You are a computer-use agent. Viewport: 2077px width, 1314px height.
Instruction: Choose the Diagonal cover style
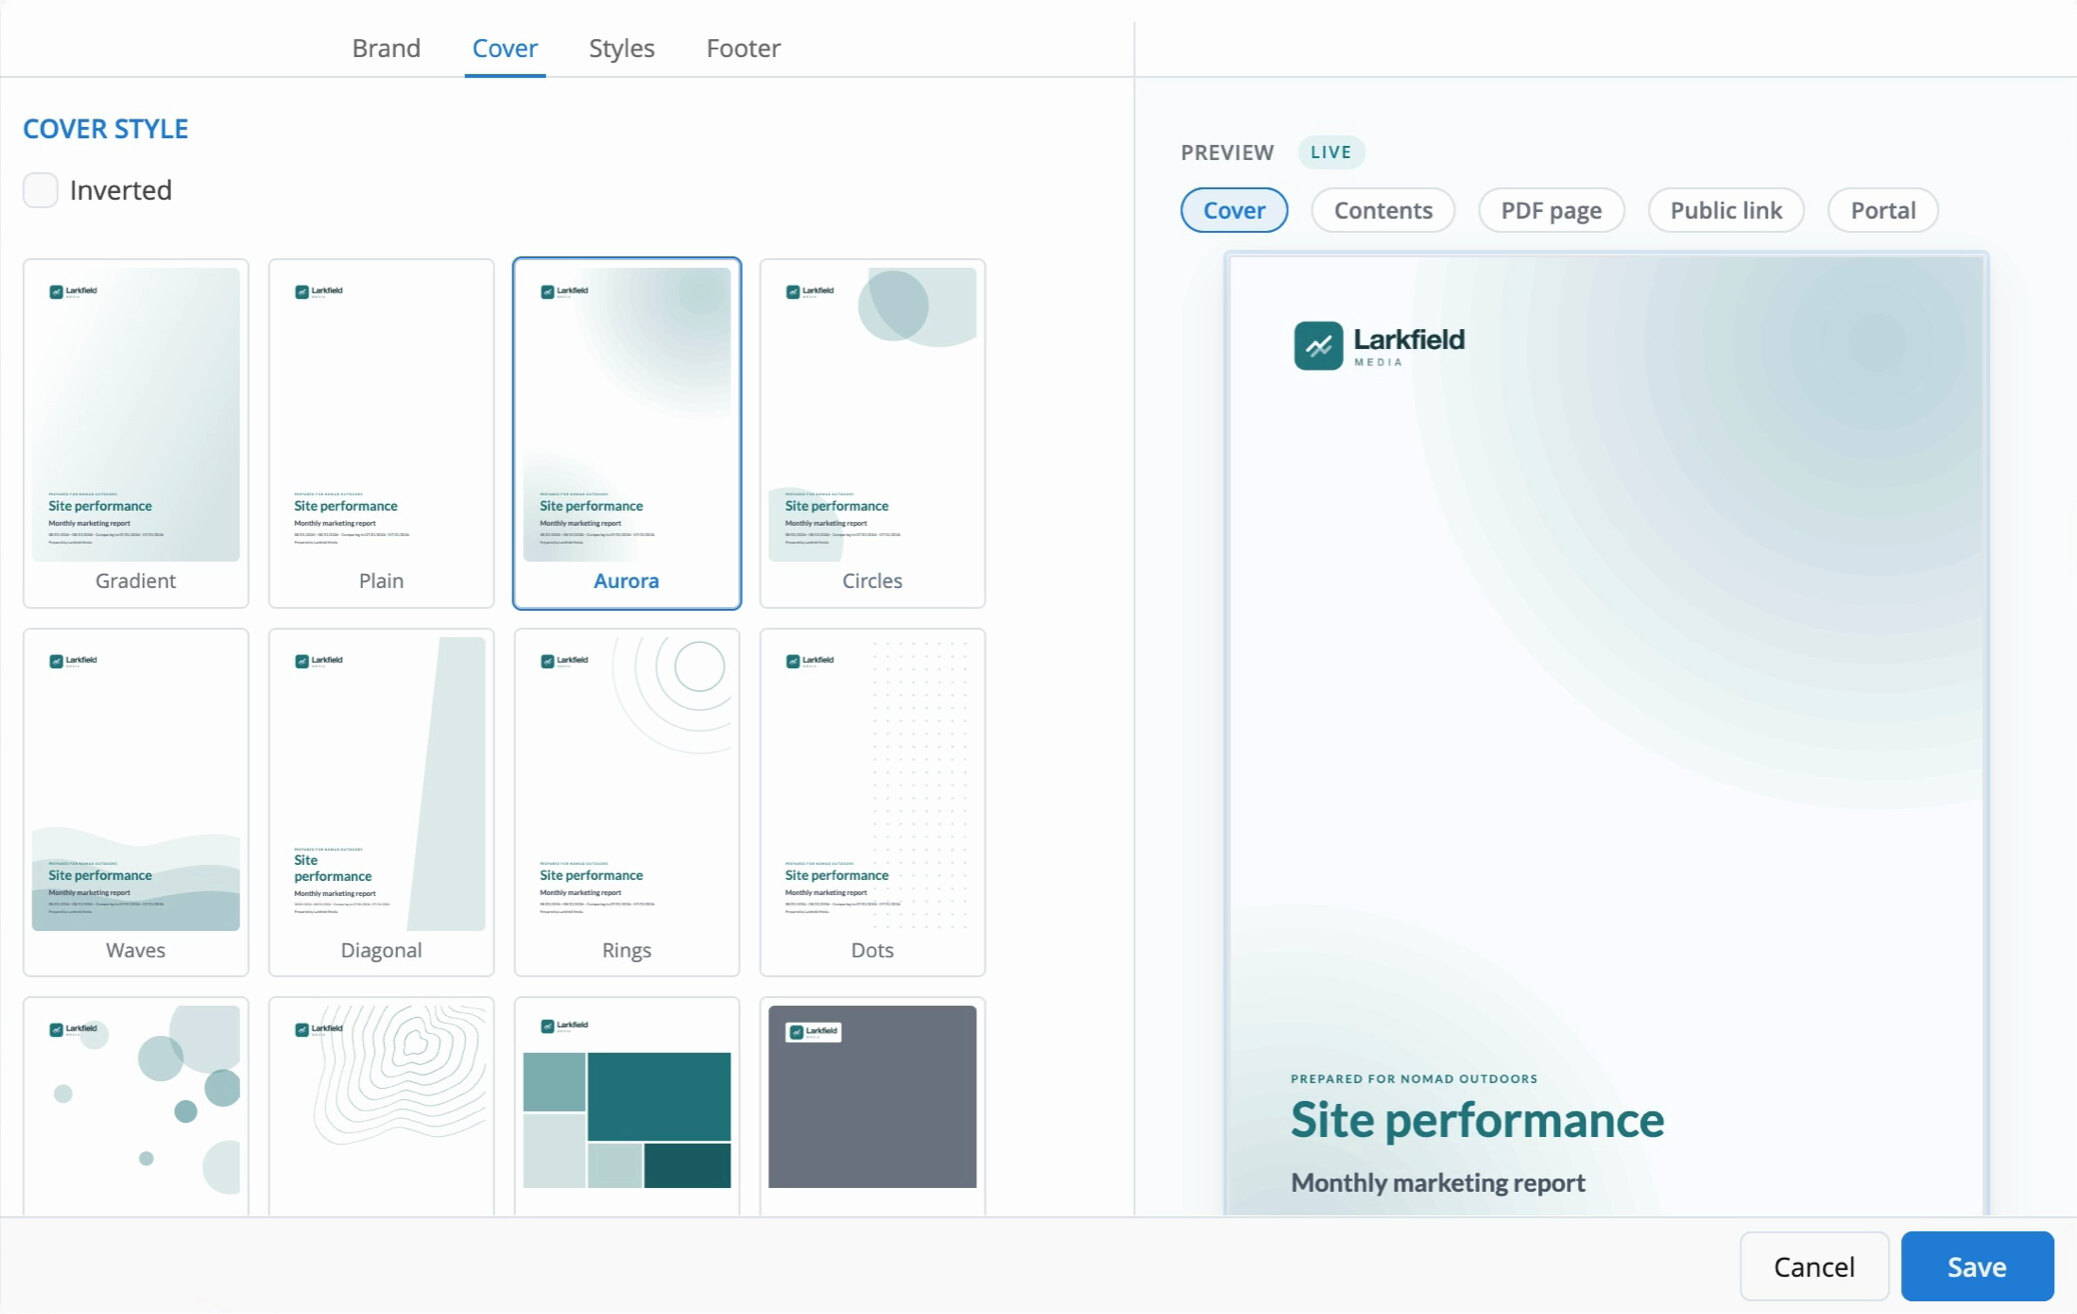[x=381, y=802]
